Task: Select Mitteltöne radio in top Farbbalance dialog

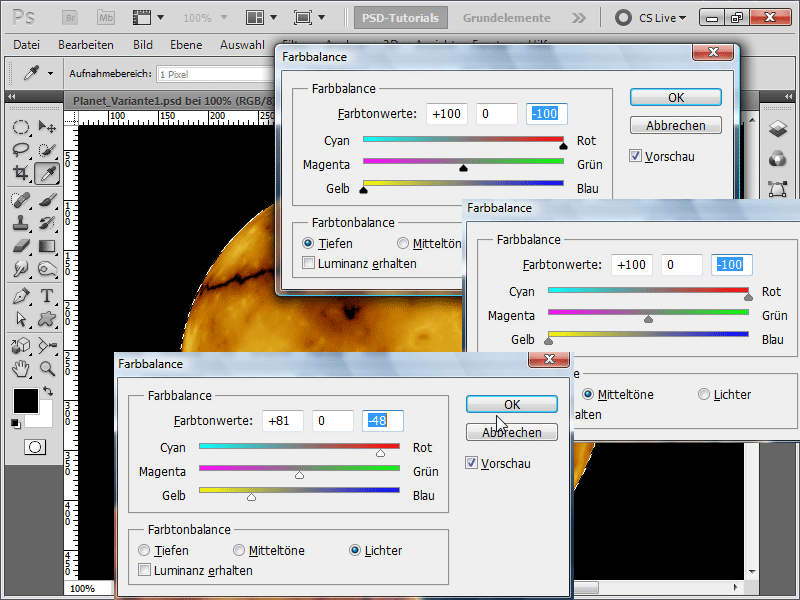Action: (x=403, y=243)
